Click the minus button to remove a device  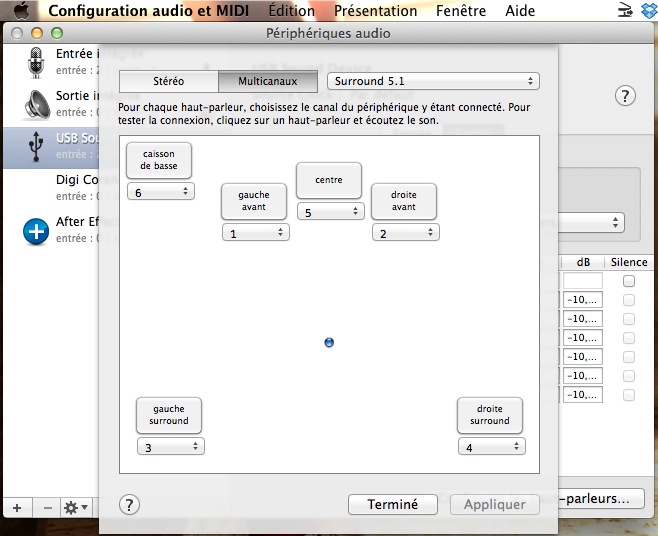pyautogui.click(x=48, y=508)
